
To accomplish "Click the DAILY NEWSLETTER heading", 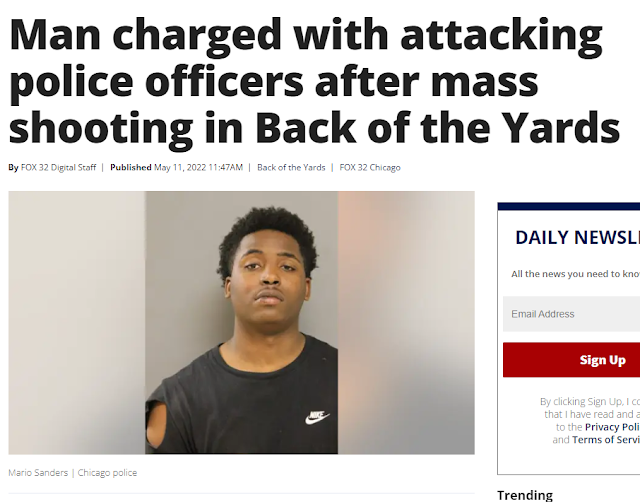I will (578, 238).
